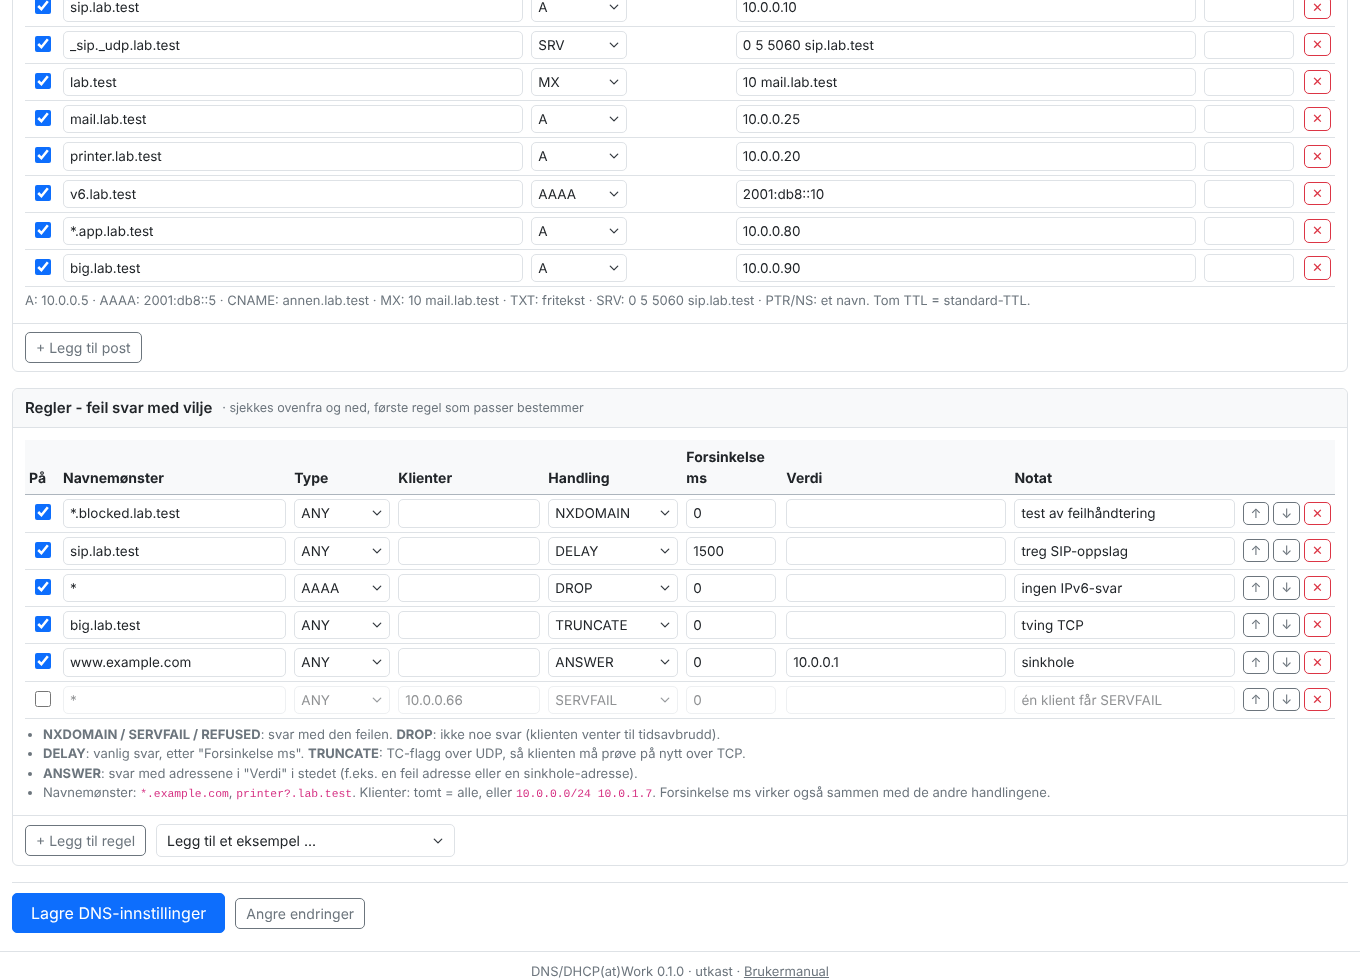
Task: Disable the *.blocked.lab.test rule checkbox
Action: [x=43, y=512]
